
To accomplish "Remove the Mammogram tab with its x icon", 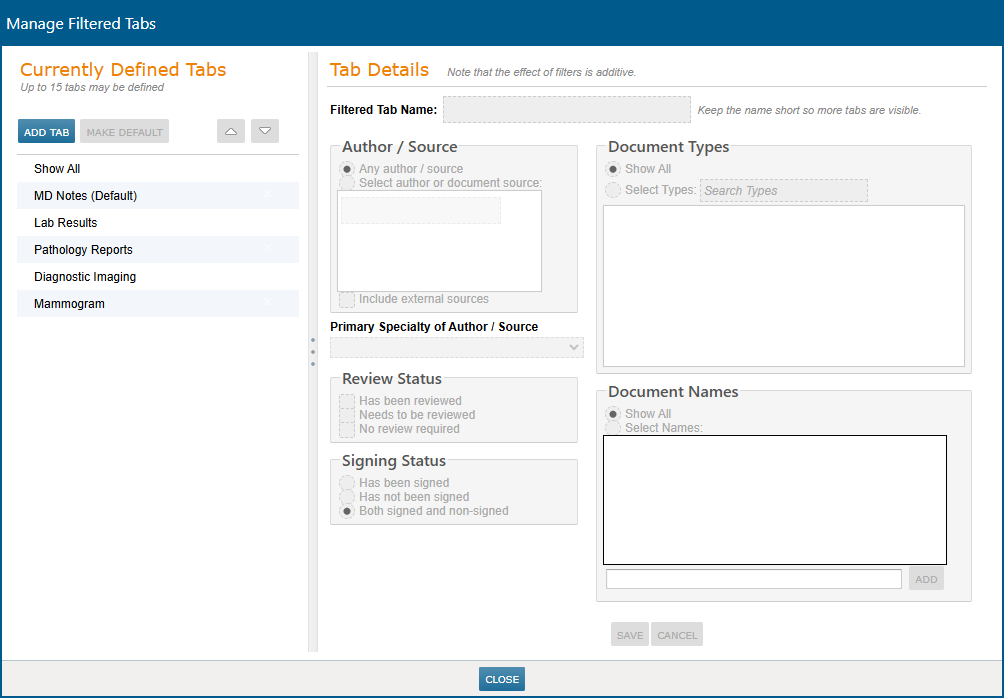I will click(268, 303).
